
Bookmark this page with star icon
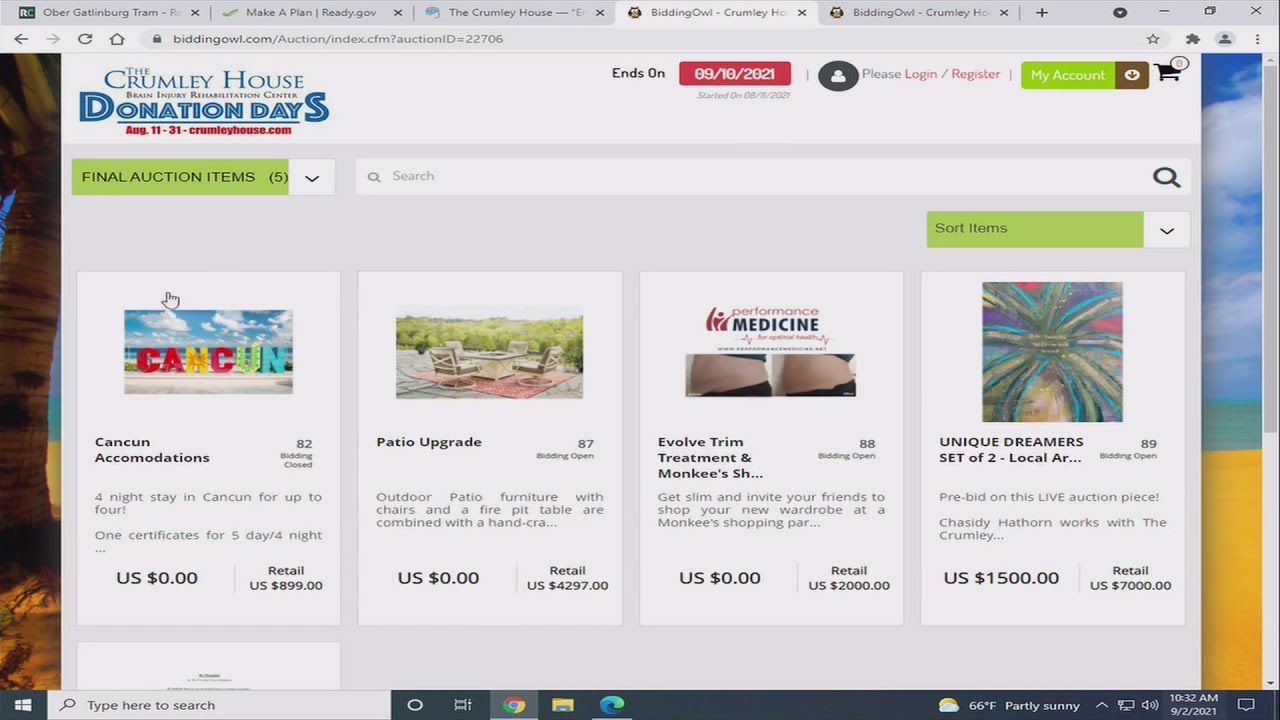pyautogui.click(x=1153, y=39)
